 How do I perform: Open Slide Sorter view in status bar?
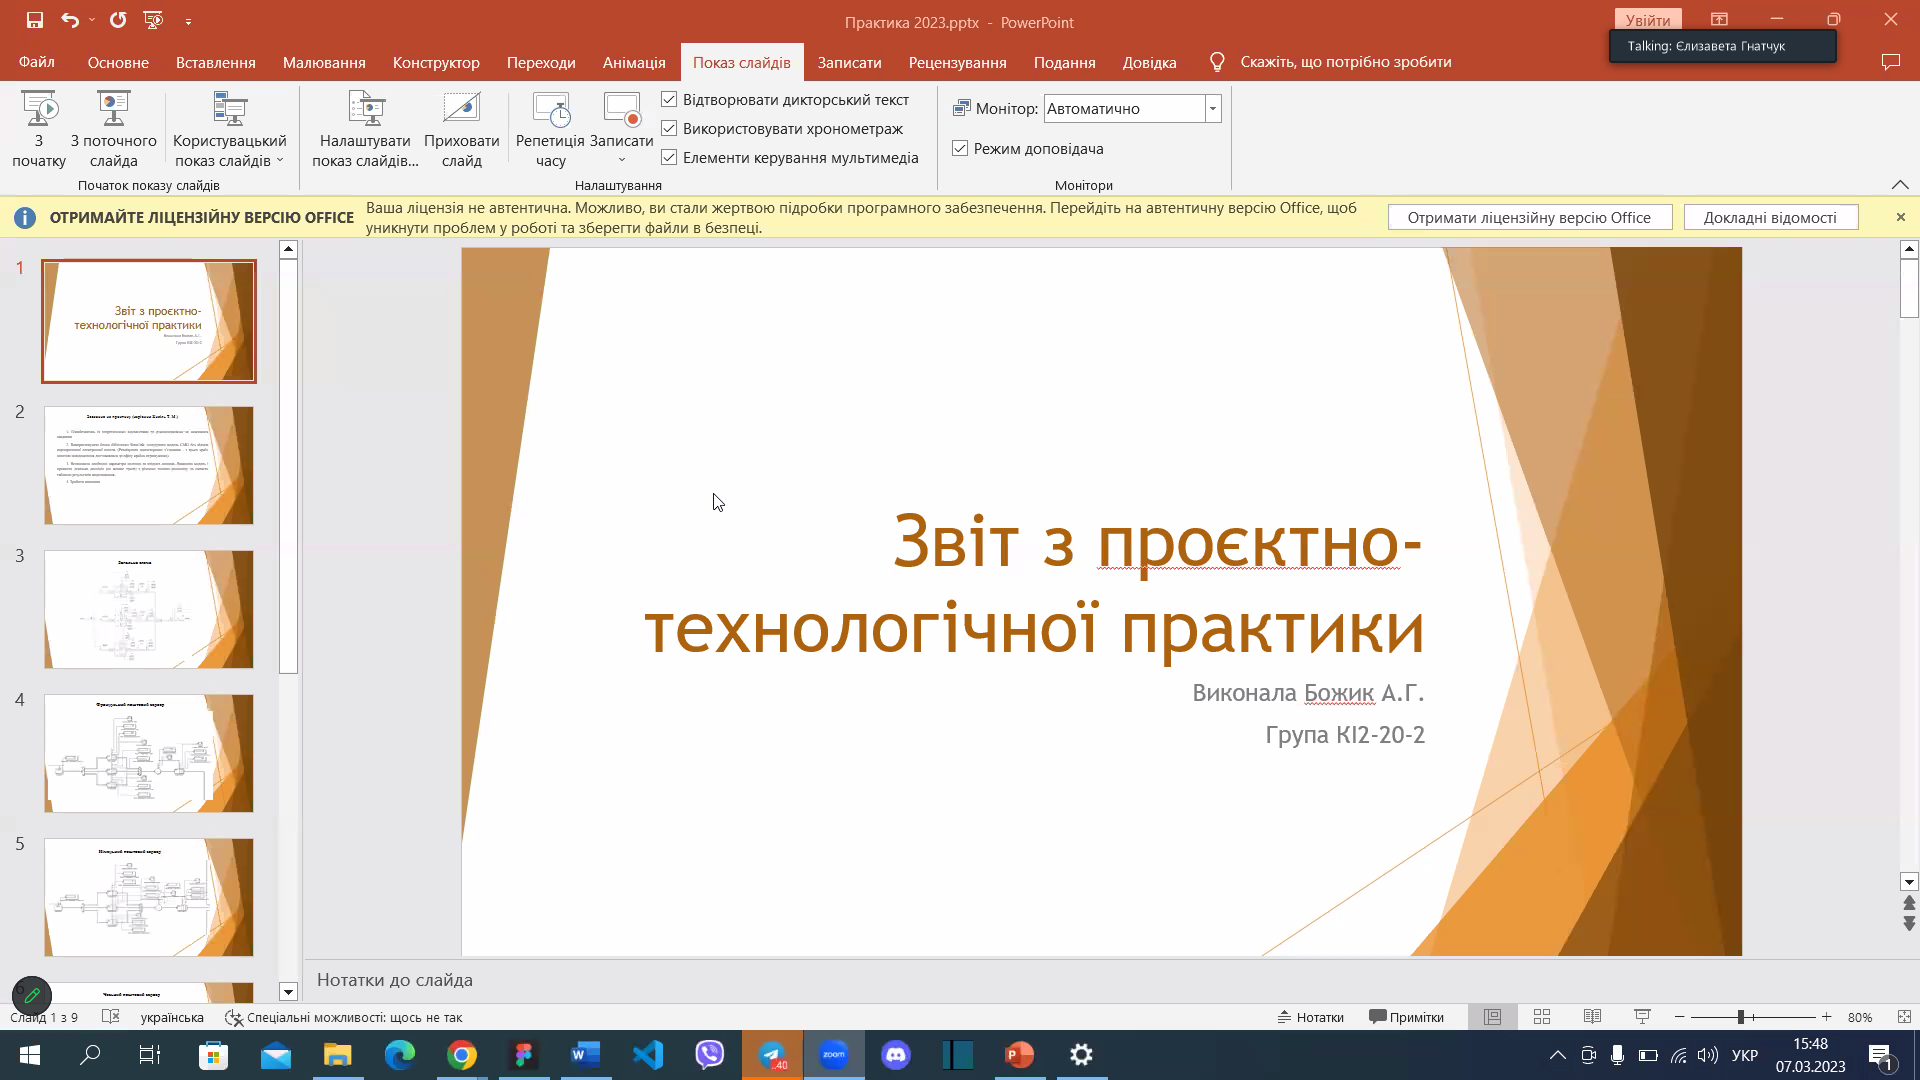click(1542, 1017)
